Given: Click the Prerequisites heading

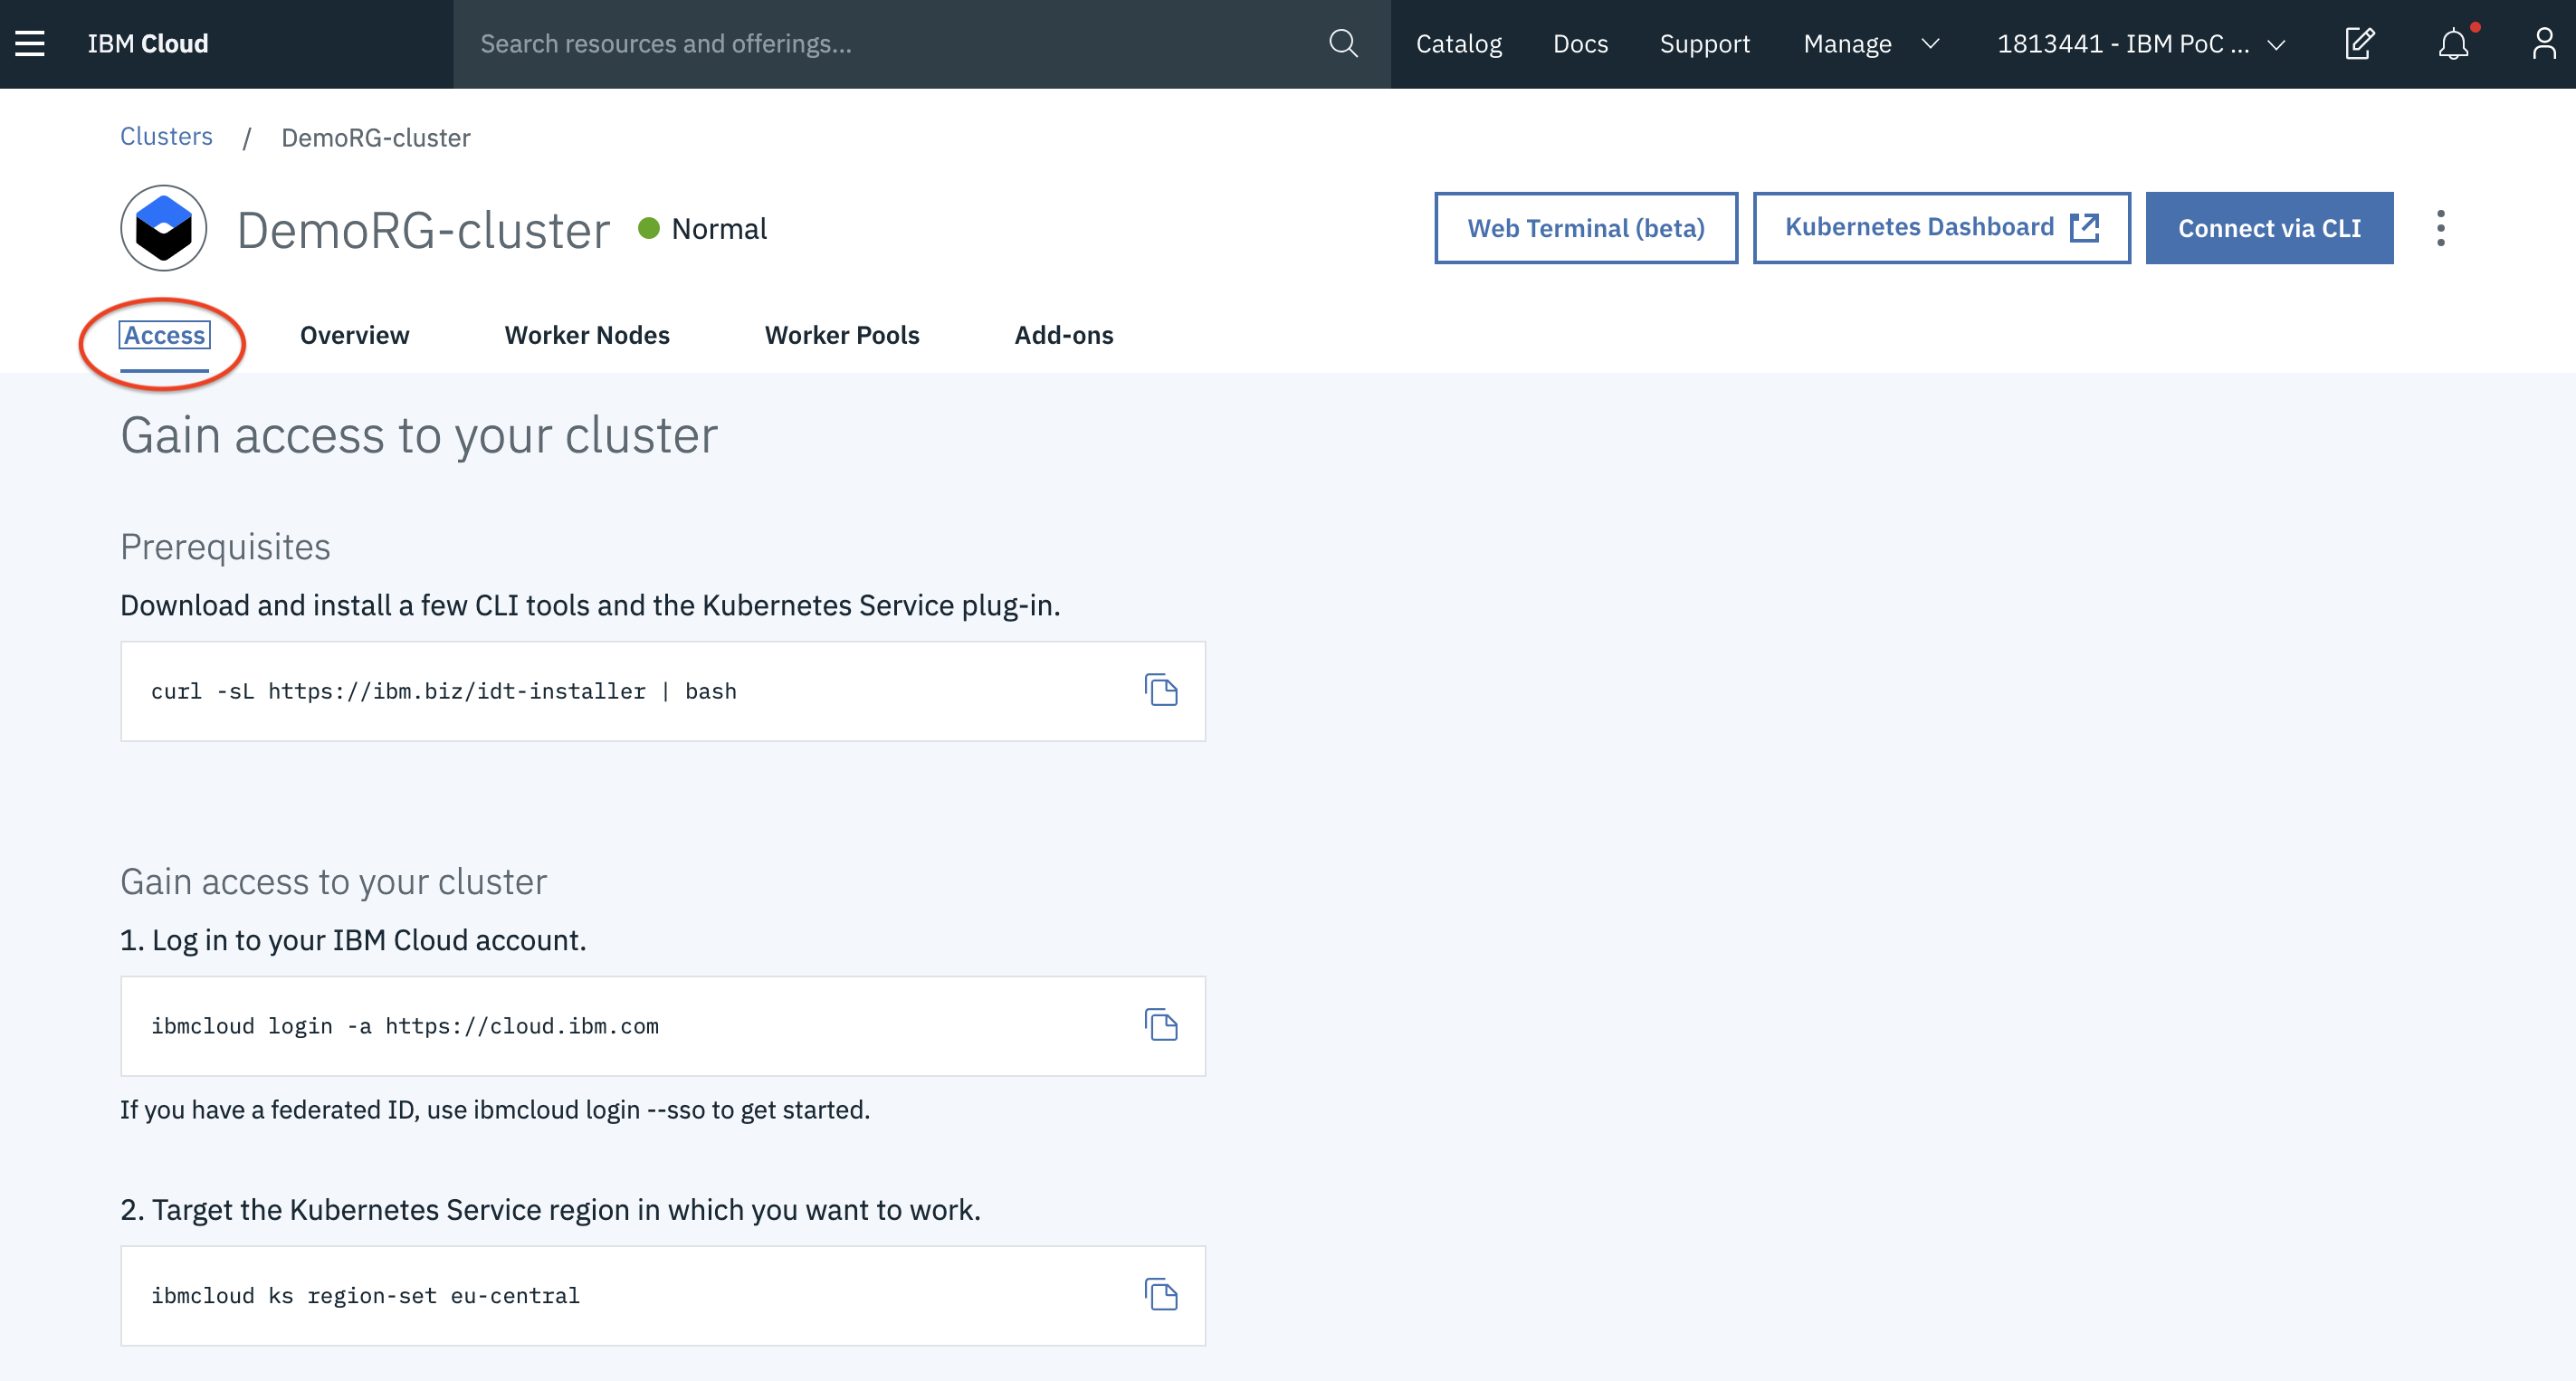Looking at the screenshot, I should point(225,547).
